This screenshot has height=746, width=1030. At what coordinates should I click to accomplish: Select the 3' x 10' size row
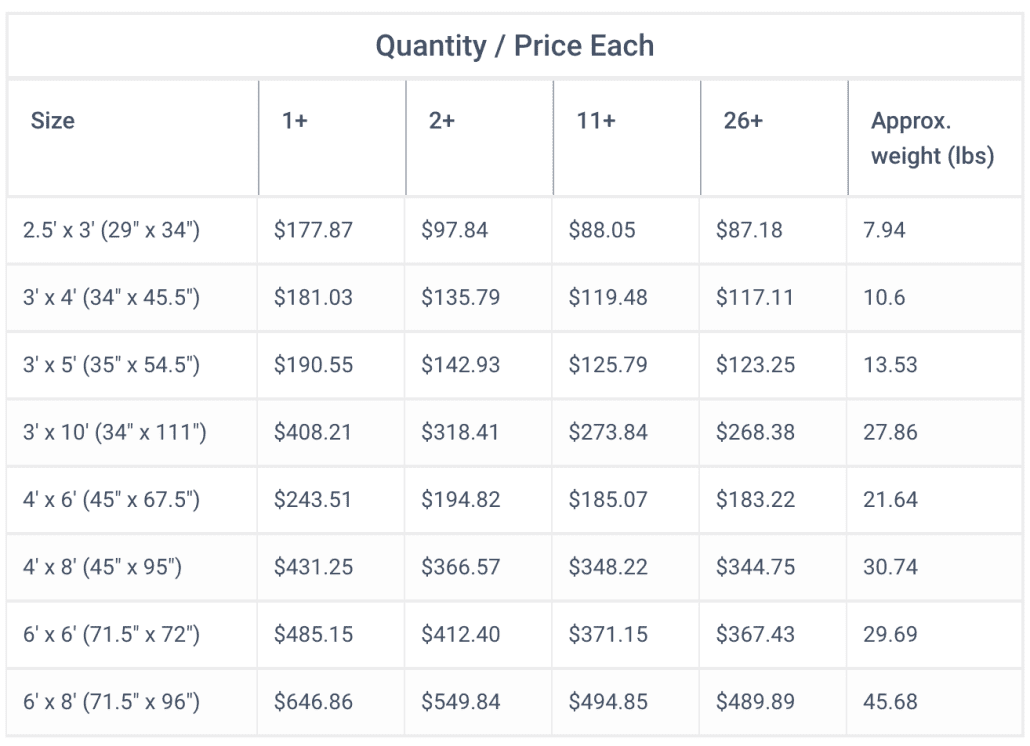[x=514, y=432]
